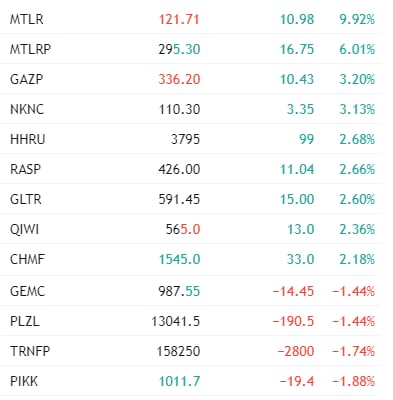This screenshot has width=393, height=400.
Task: Click the PLZL ticker symbol
Action: 25,321
